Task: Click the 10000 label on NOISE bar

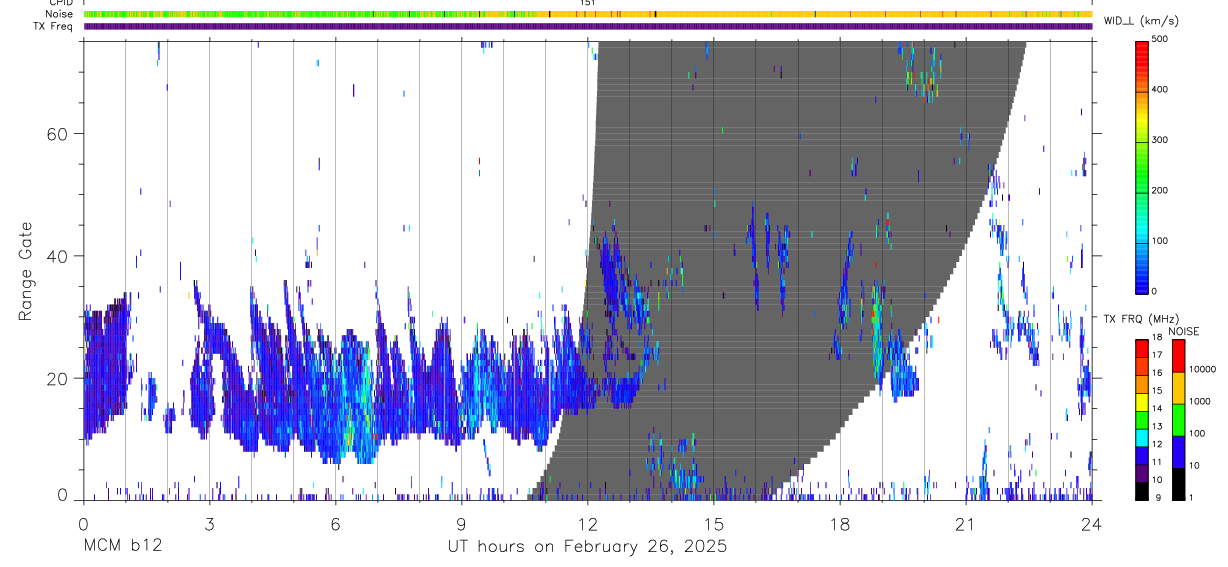Action: point(1202,369)
